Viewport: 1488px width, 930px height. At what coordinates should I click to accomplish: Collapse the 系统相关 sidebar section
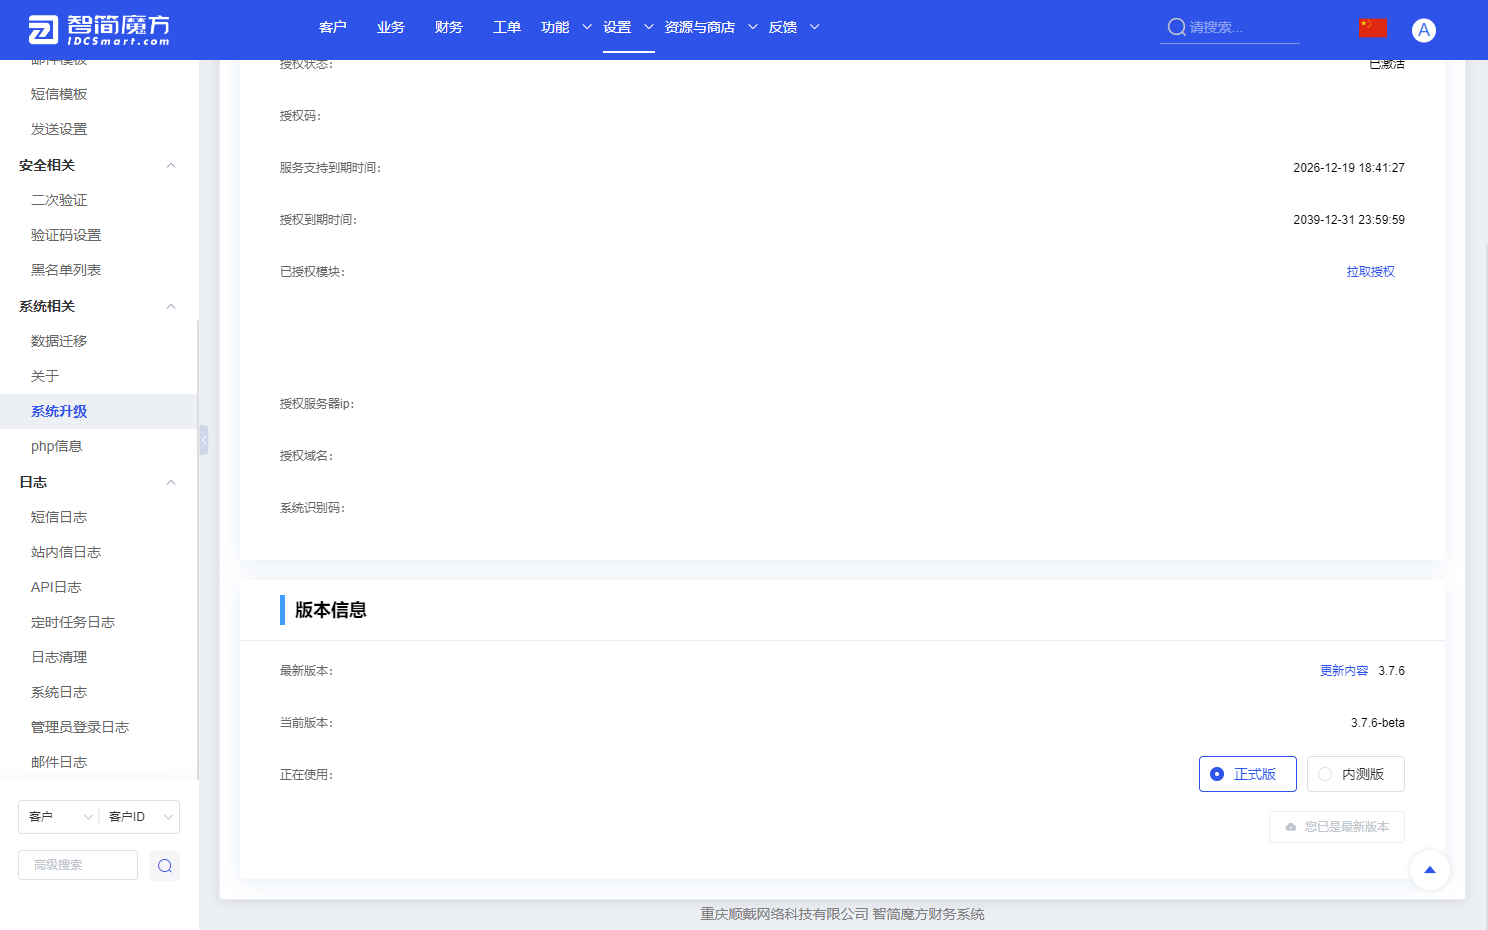[170, 306]
